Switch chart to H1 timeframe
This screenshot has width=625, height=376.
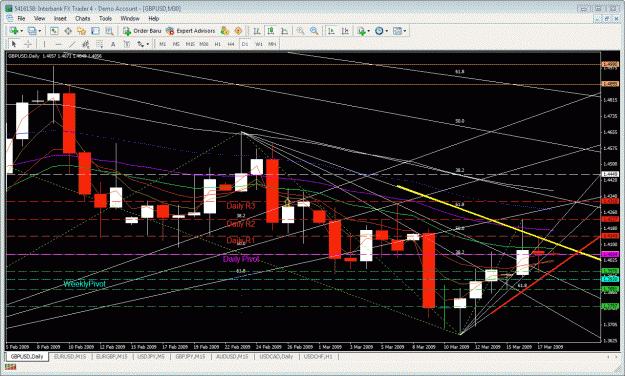218,44
